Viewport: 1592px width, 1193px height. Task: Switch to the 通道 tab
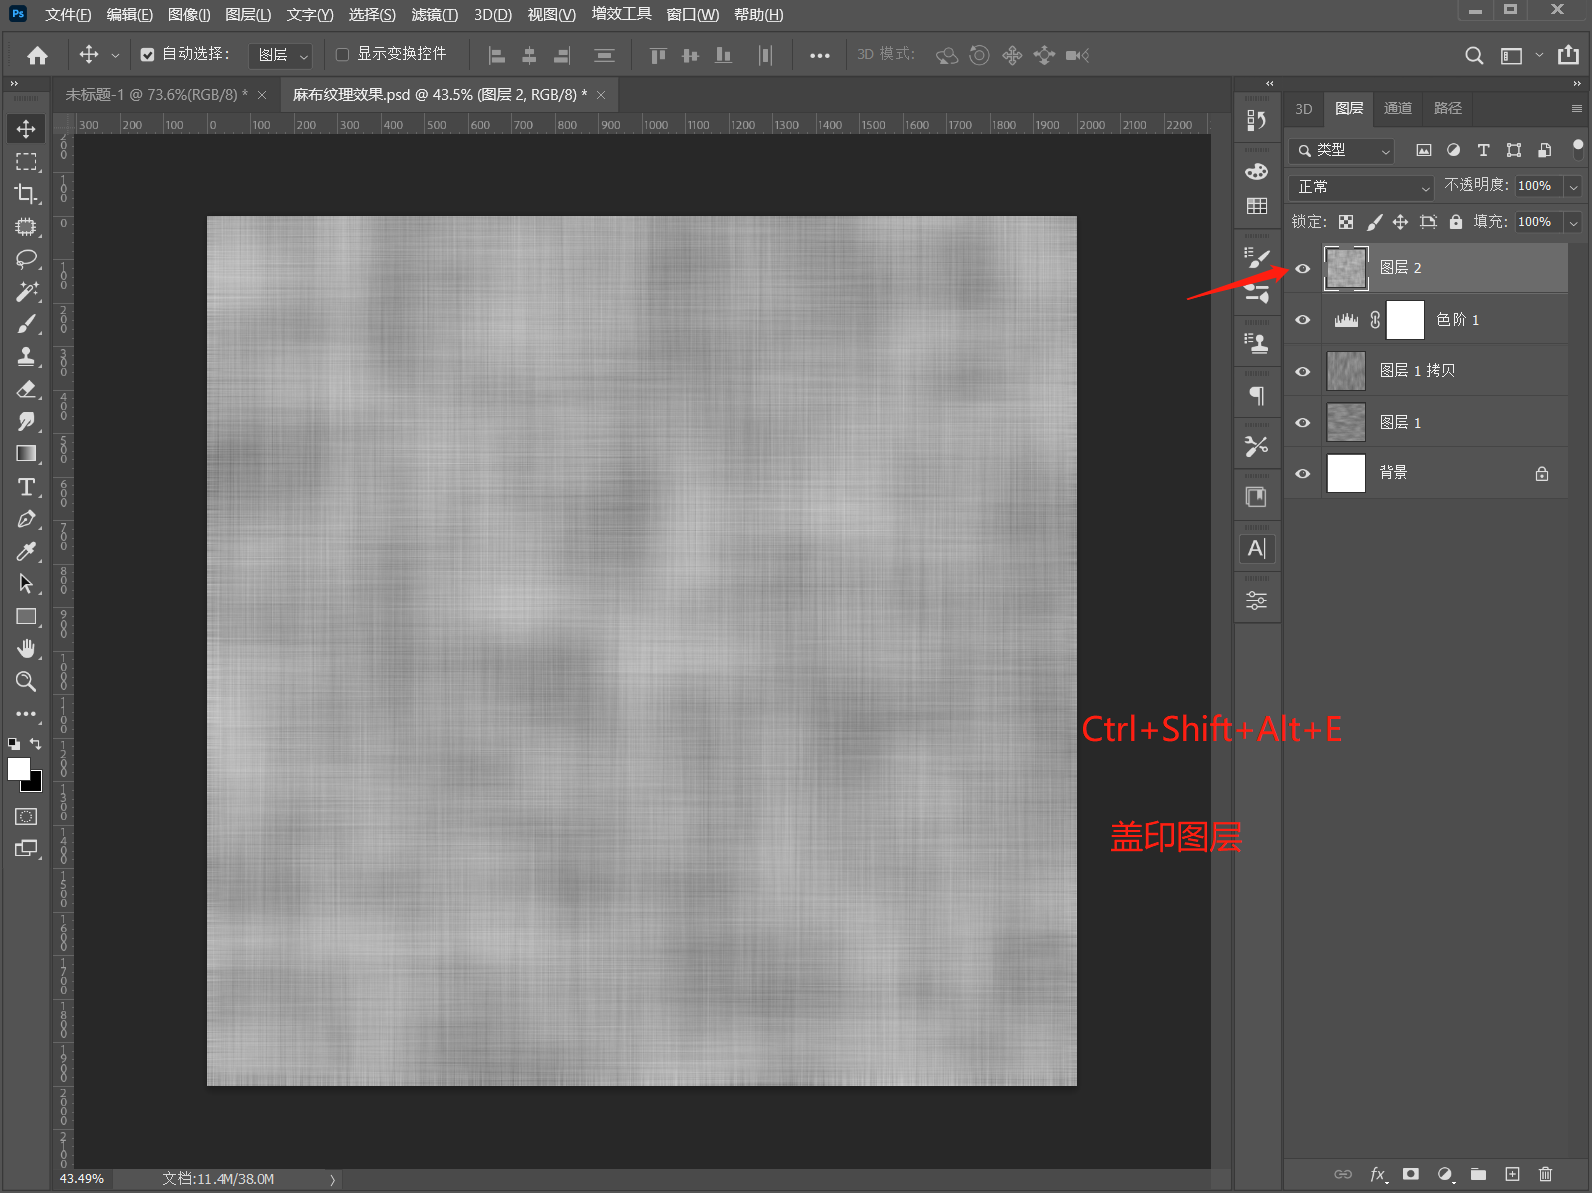1398,108
